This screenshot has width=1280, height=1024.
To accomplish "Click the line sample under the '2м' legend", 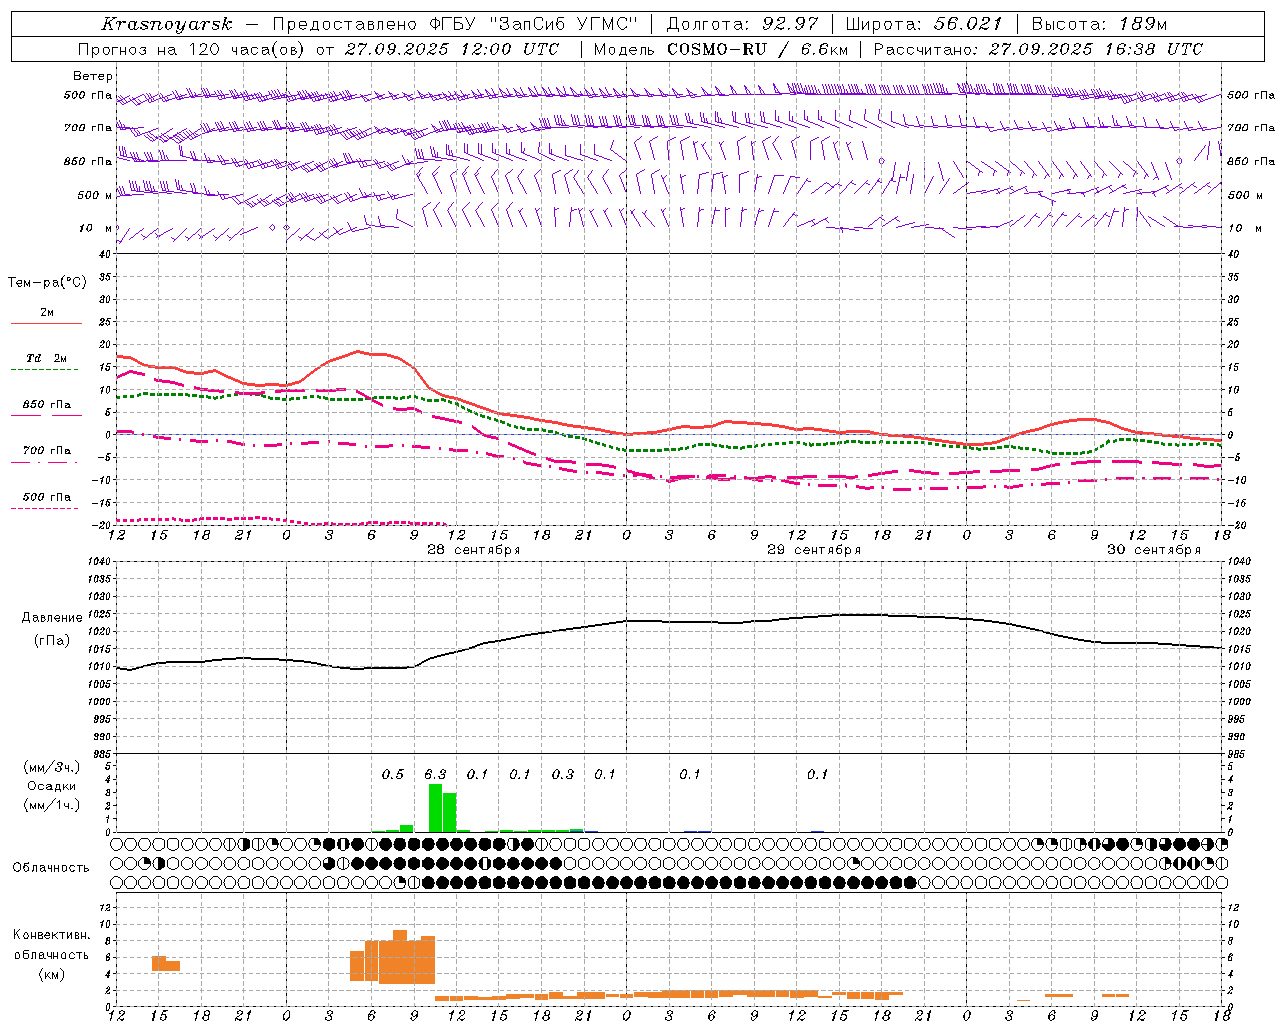I will click(46, 323).
